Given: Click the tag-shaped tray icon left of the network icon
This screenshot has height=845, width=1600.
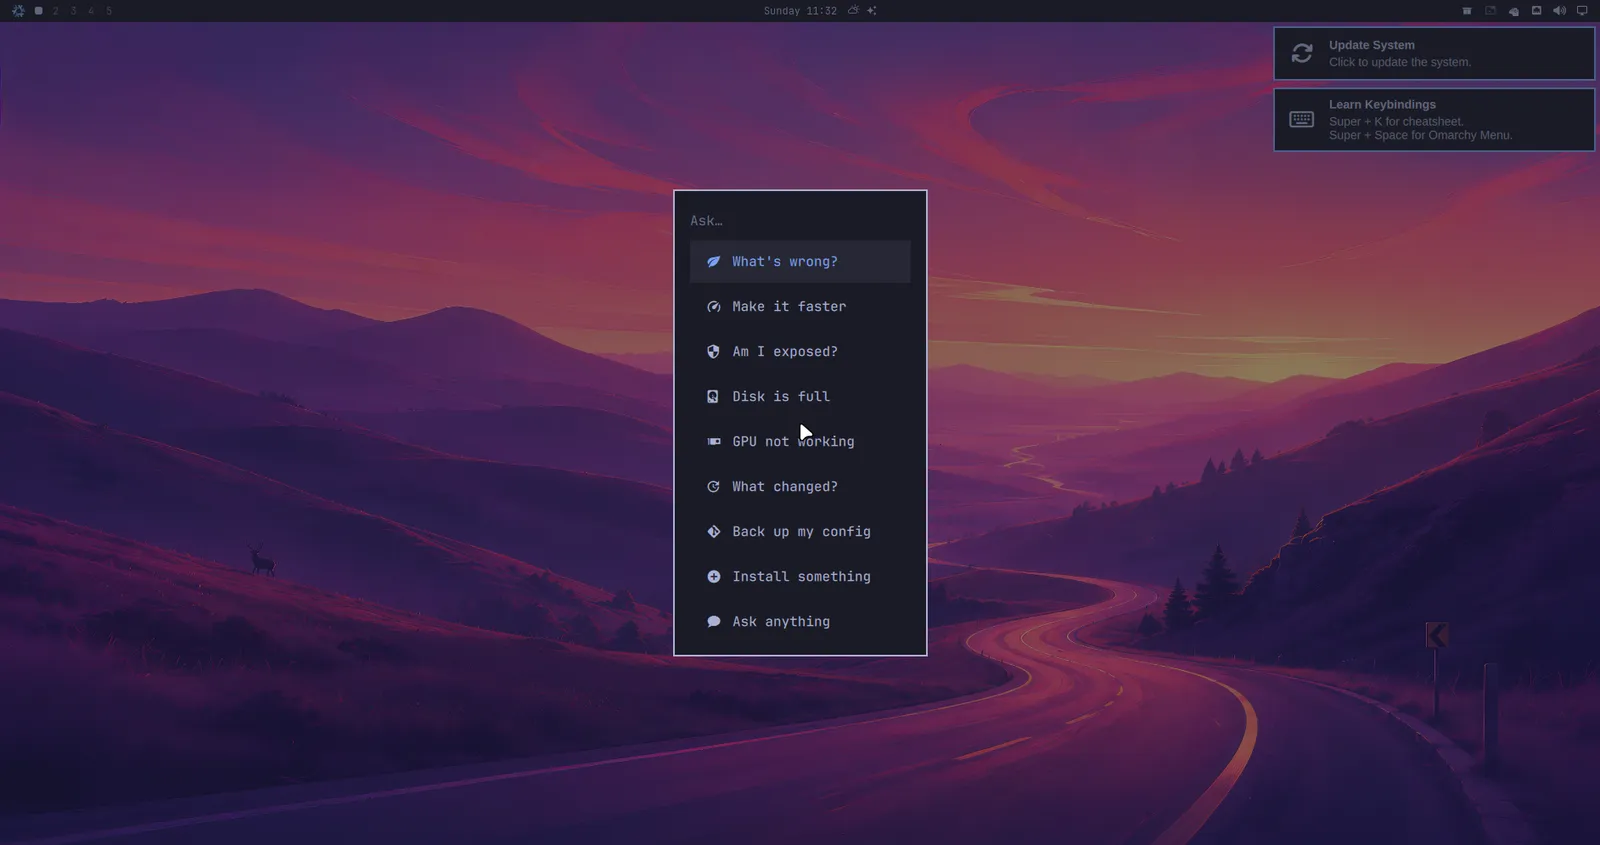Looking at the screenshot, I should (1514, 11).
